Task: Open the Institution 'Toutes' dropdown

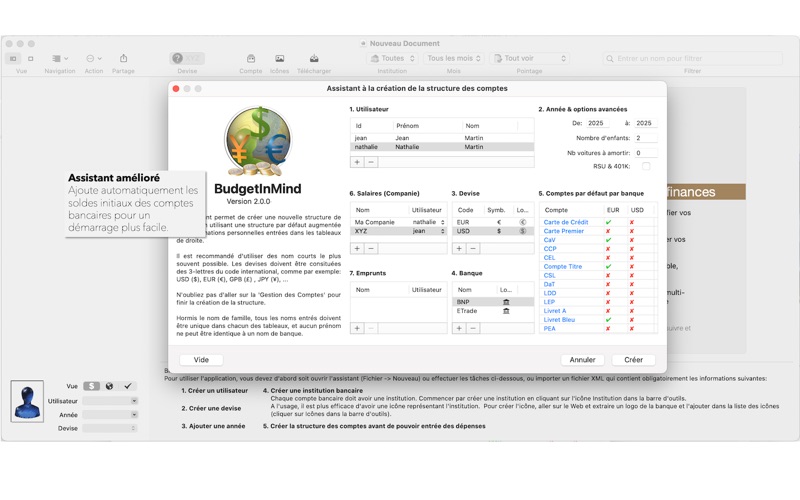Action: tap(392, 59)
